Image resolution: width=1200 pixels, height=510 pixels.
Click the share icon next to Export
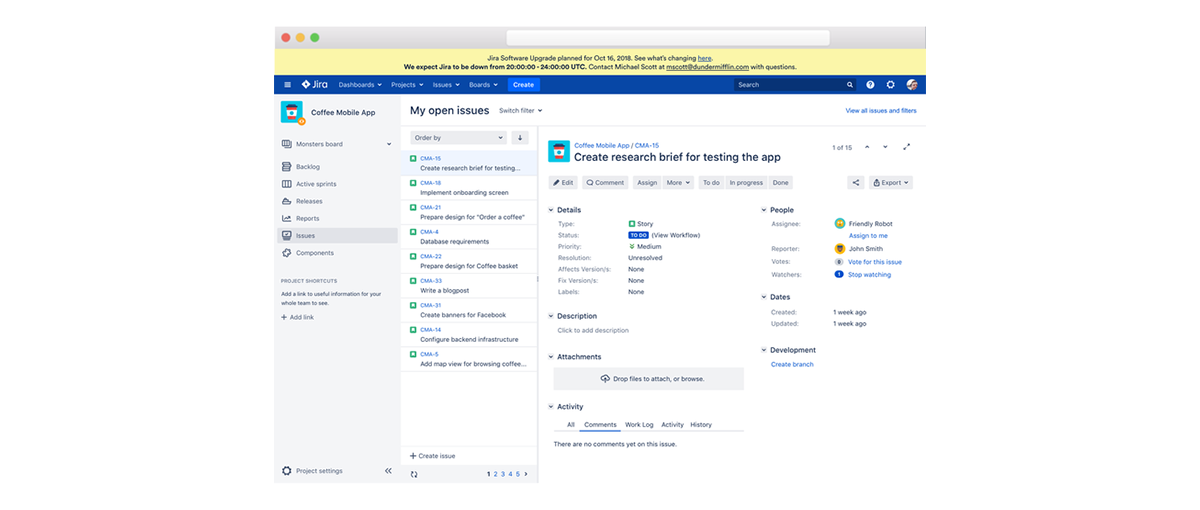tap(856, 183)
